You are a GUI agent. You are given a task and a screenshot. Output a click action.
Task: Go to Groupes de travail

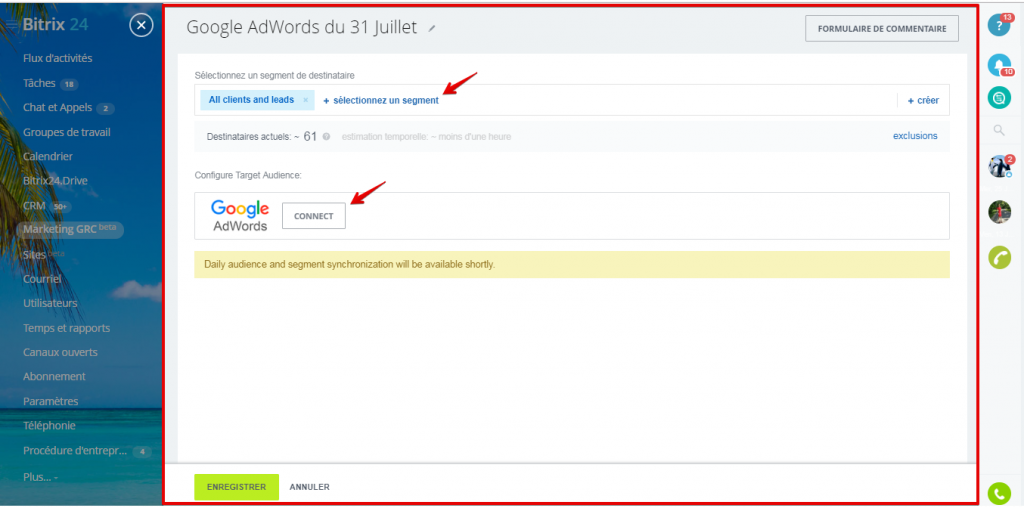point(67,132)
